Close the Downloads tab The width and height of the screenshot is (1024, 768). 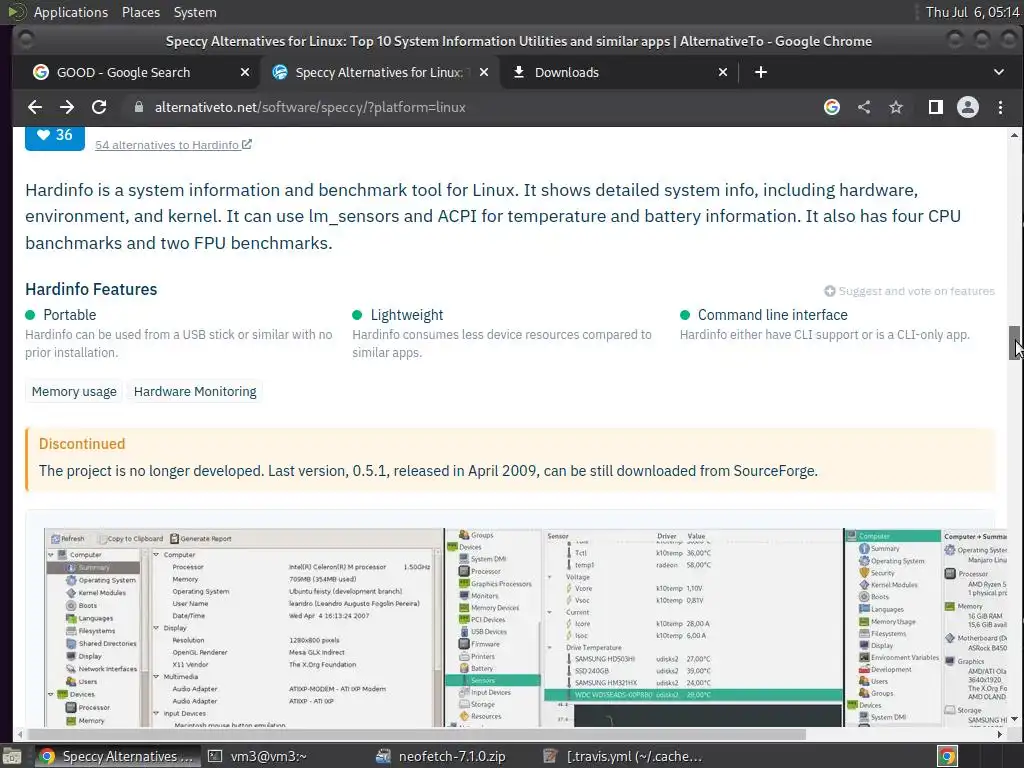[723, 72]
